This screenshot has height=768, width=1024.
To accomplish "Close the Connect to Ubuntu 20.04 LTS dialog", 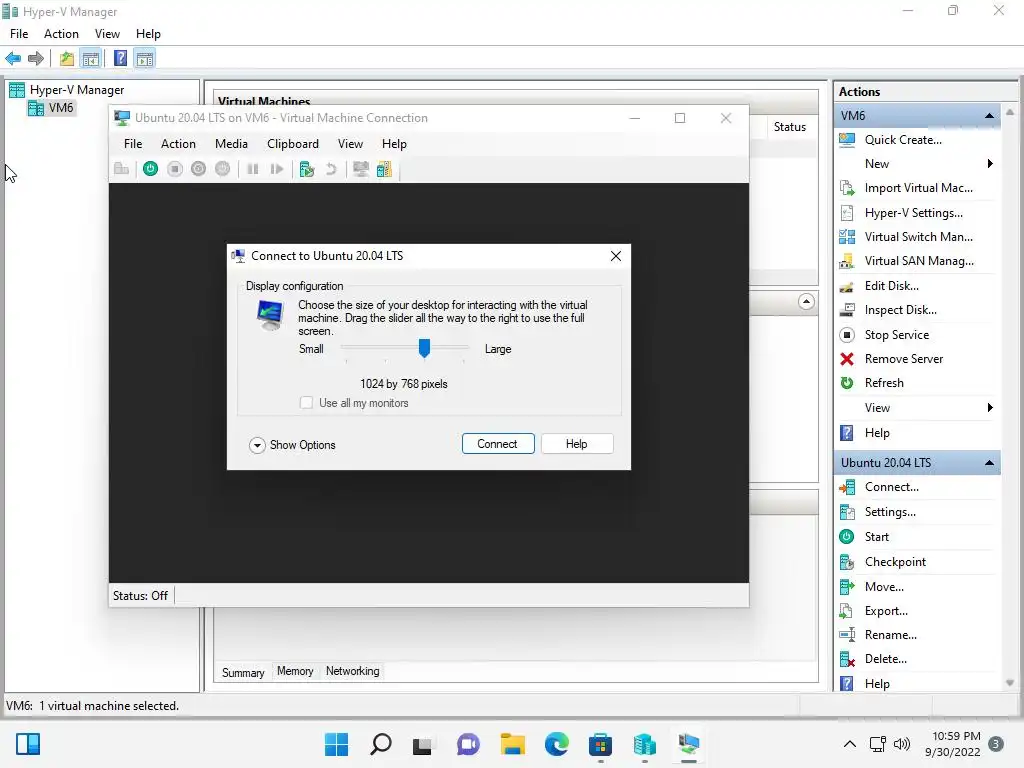I will [616, 256].
